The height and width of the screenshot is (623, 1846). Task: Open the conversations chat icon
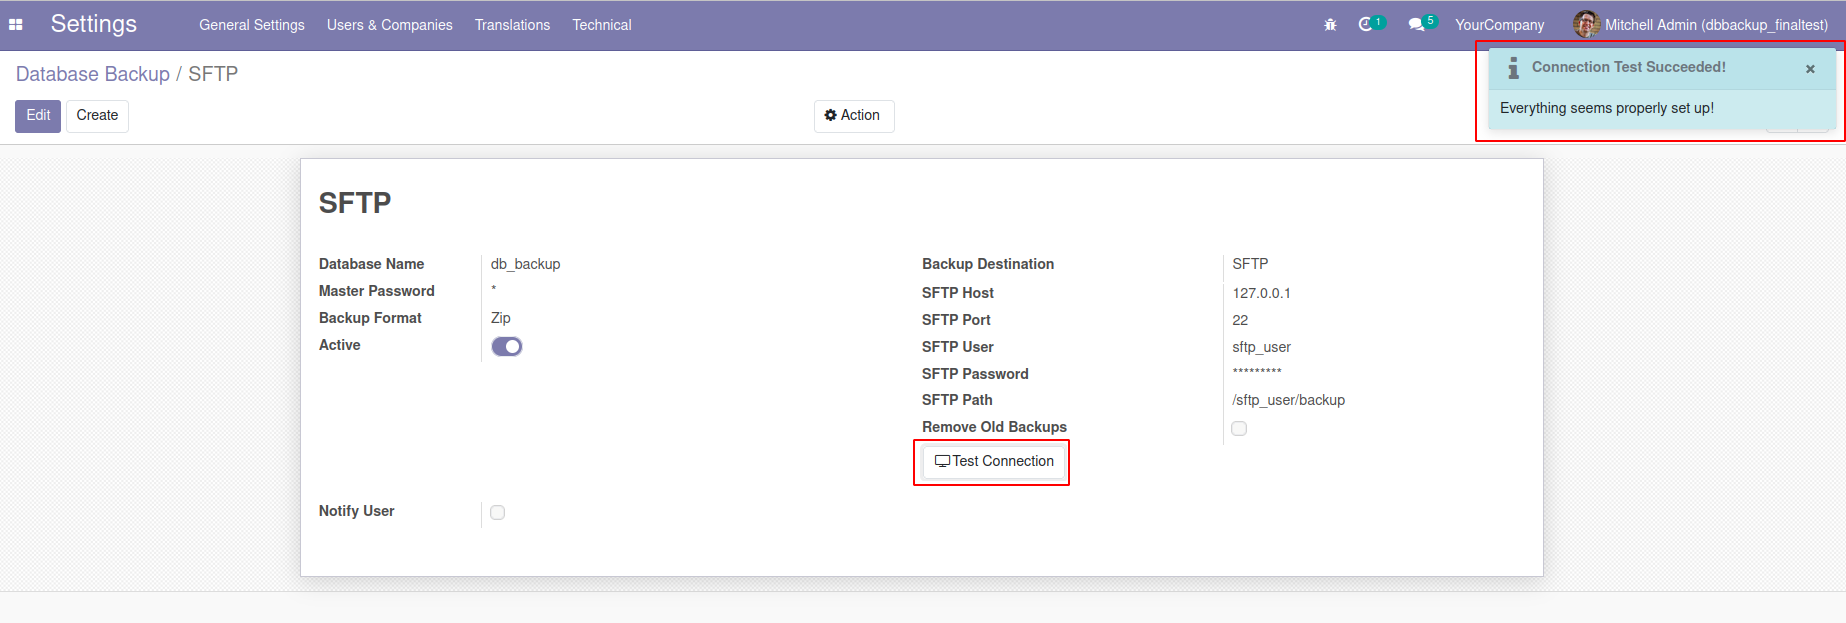[x=1416, y=24]
